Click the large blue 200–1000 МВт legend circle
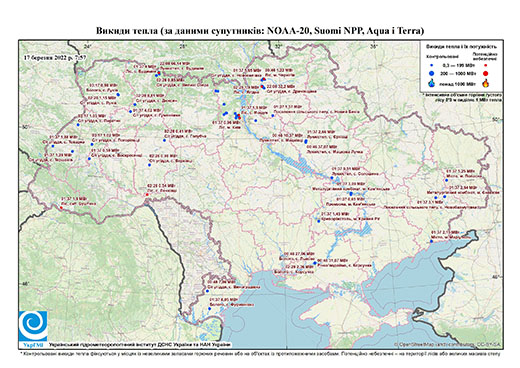520x368 pixels. (431, 73)
